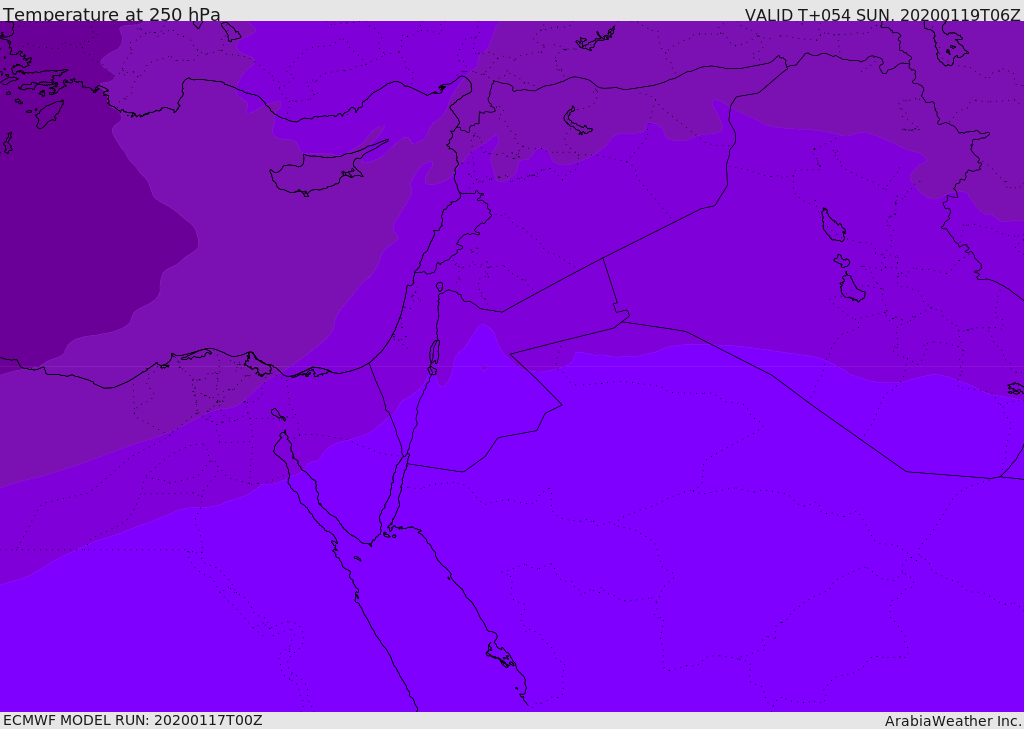This screenshot has width=1024, height=729.
Task: Select the island of Cyprus on map
Action: (320, 170)
